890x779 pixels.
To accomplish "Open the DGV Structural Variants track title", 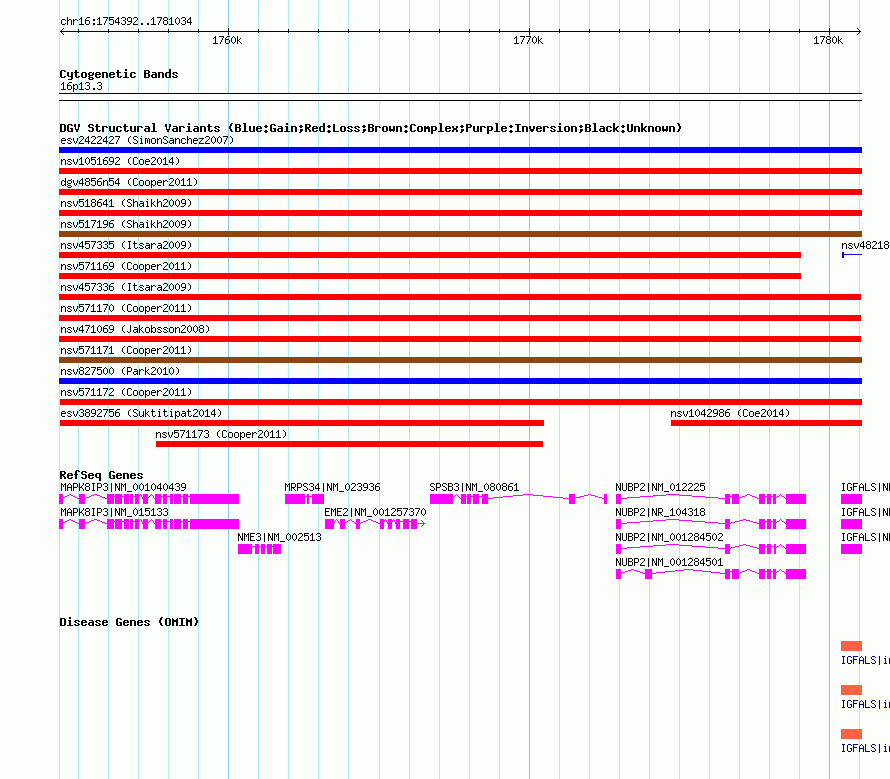I will point(371,128).
